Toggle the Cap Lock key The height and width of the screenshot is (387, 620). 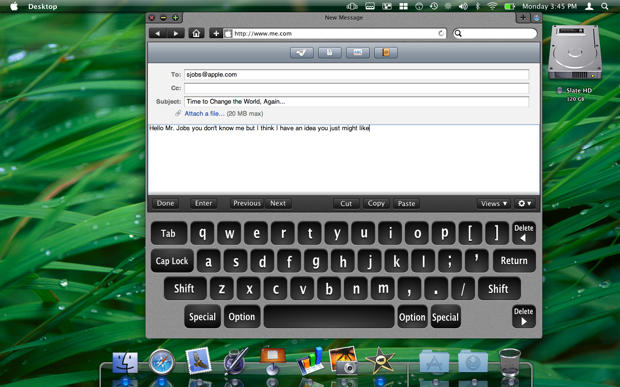pos(172,261)
